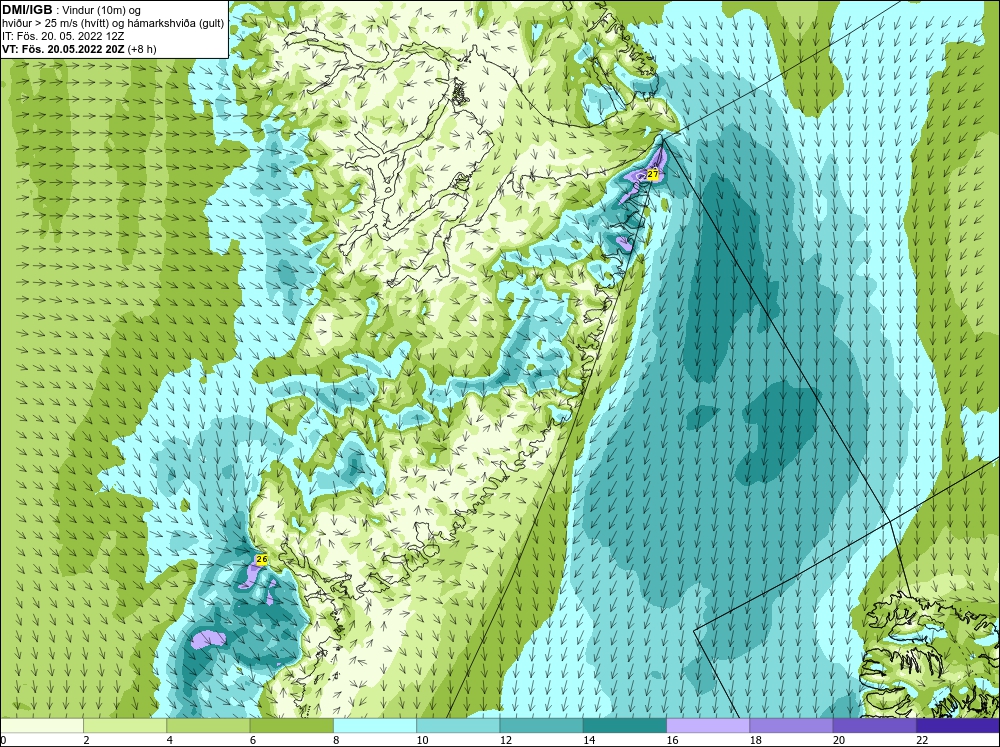
Task: Click the 8-10 m/s light cyan swatch
Action: pos(375,726)
